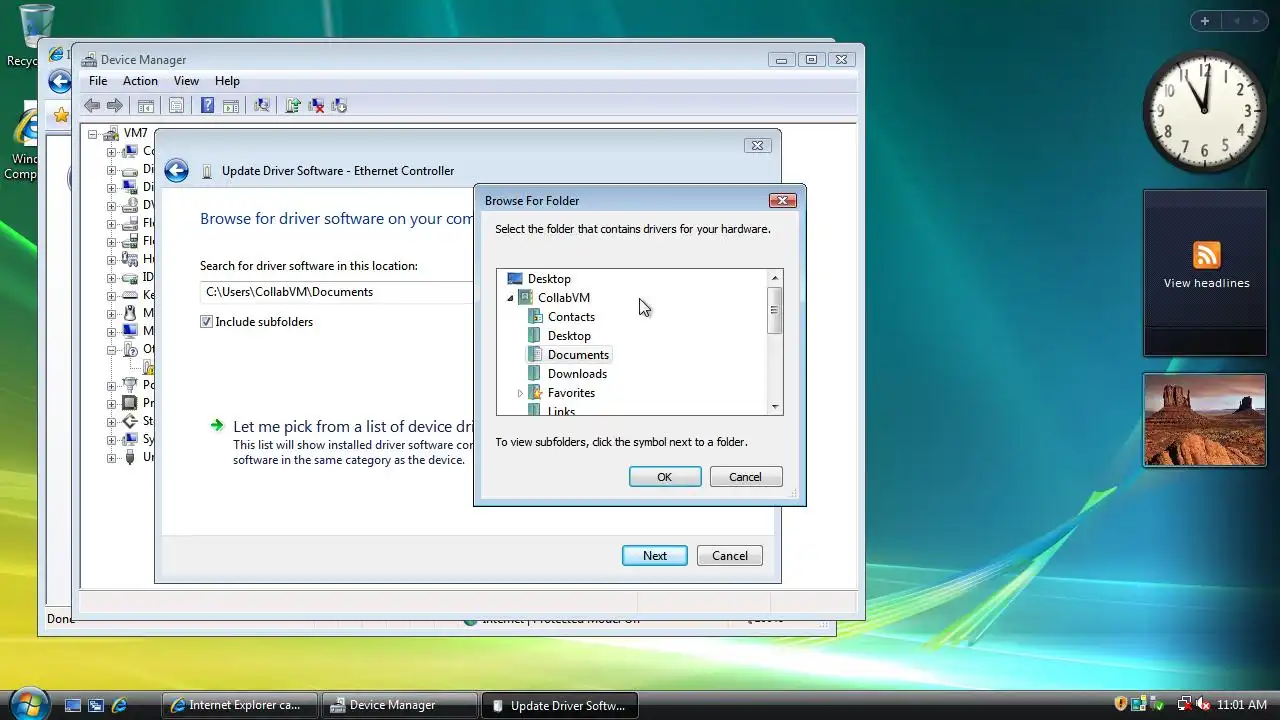Launch Internet Explorer from quick launch
Screen dimensions: 1280x720
pyautogui.click(x=119, y=705)
